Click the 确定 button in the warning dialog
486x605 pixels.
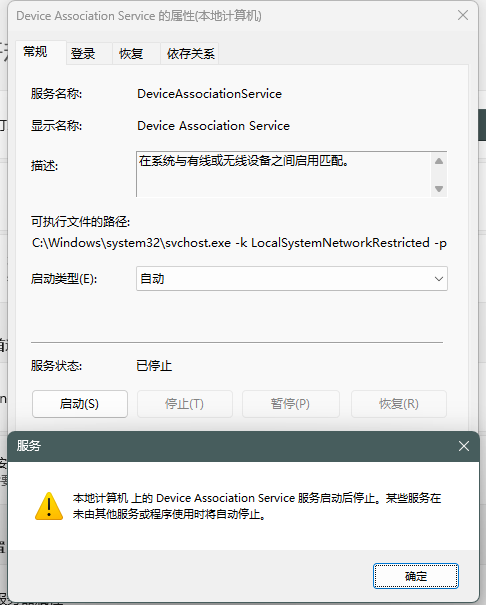[x=416, y=576]
